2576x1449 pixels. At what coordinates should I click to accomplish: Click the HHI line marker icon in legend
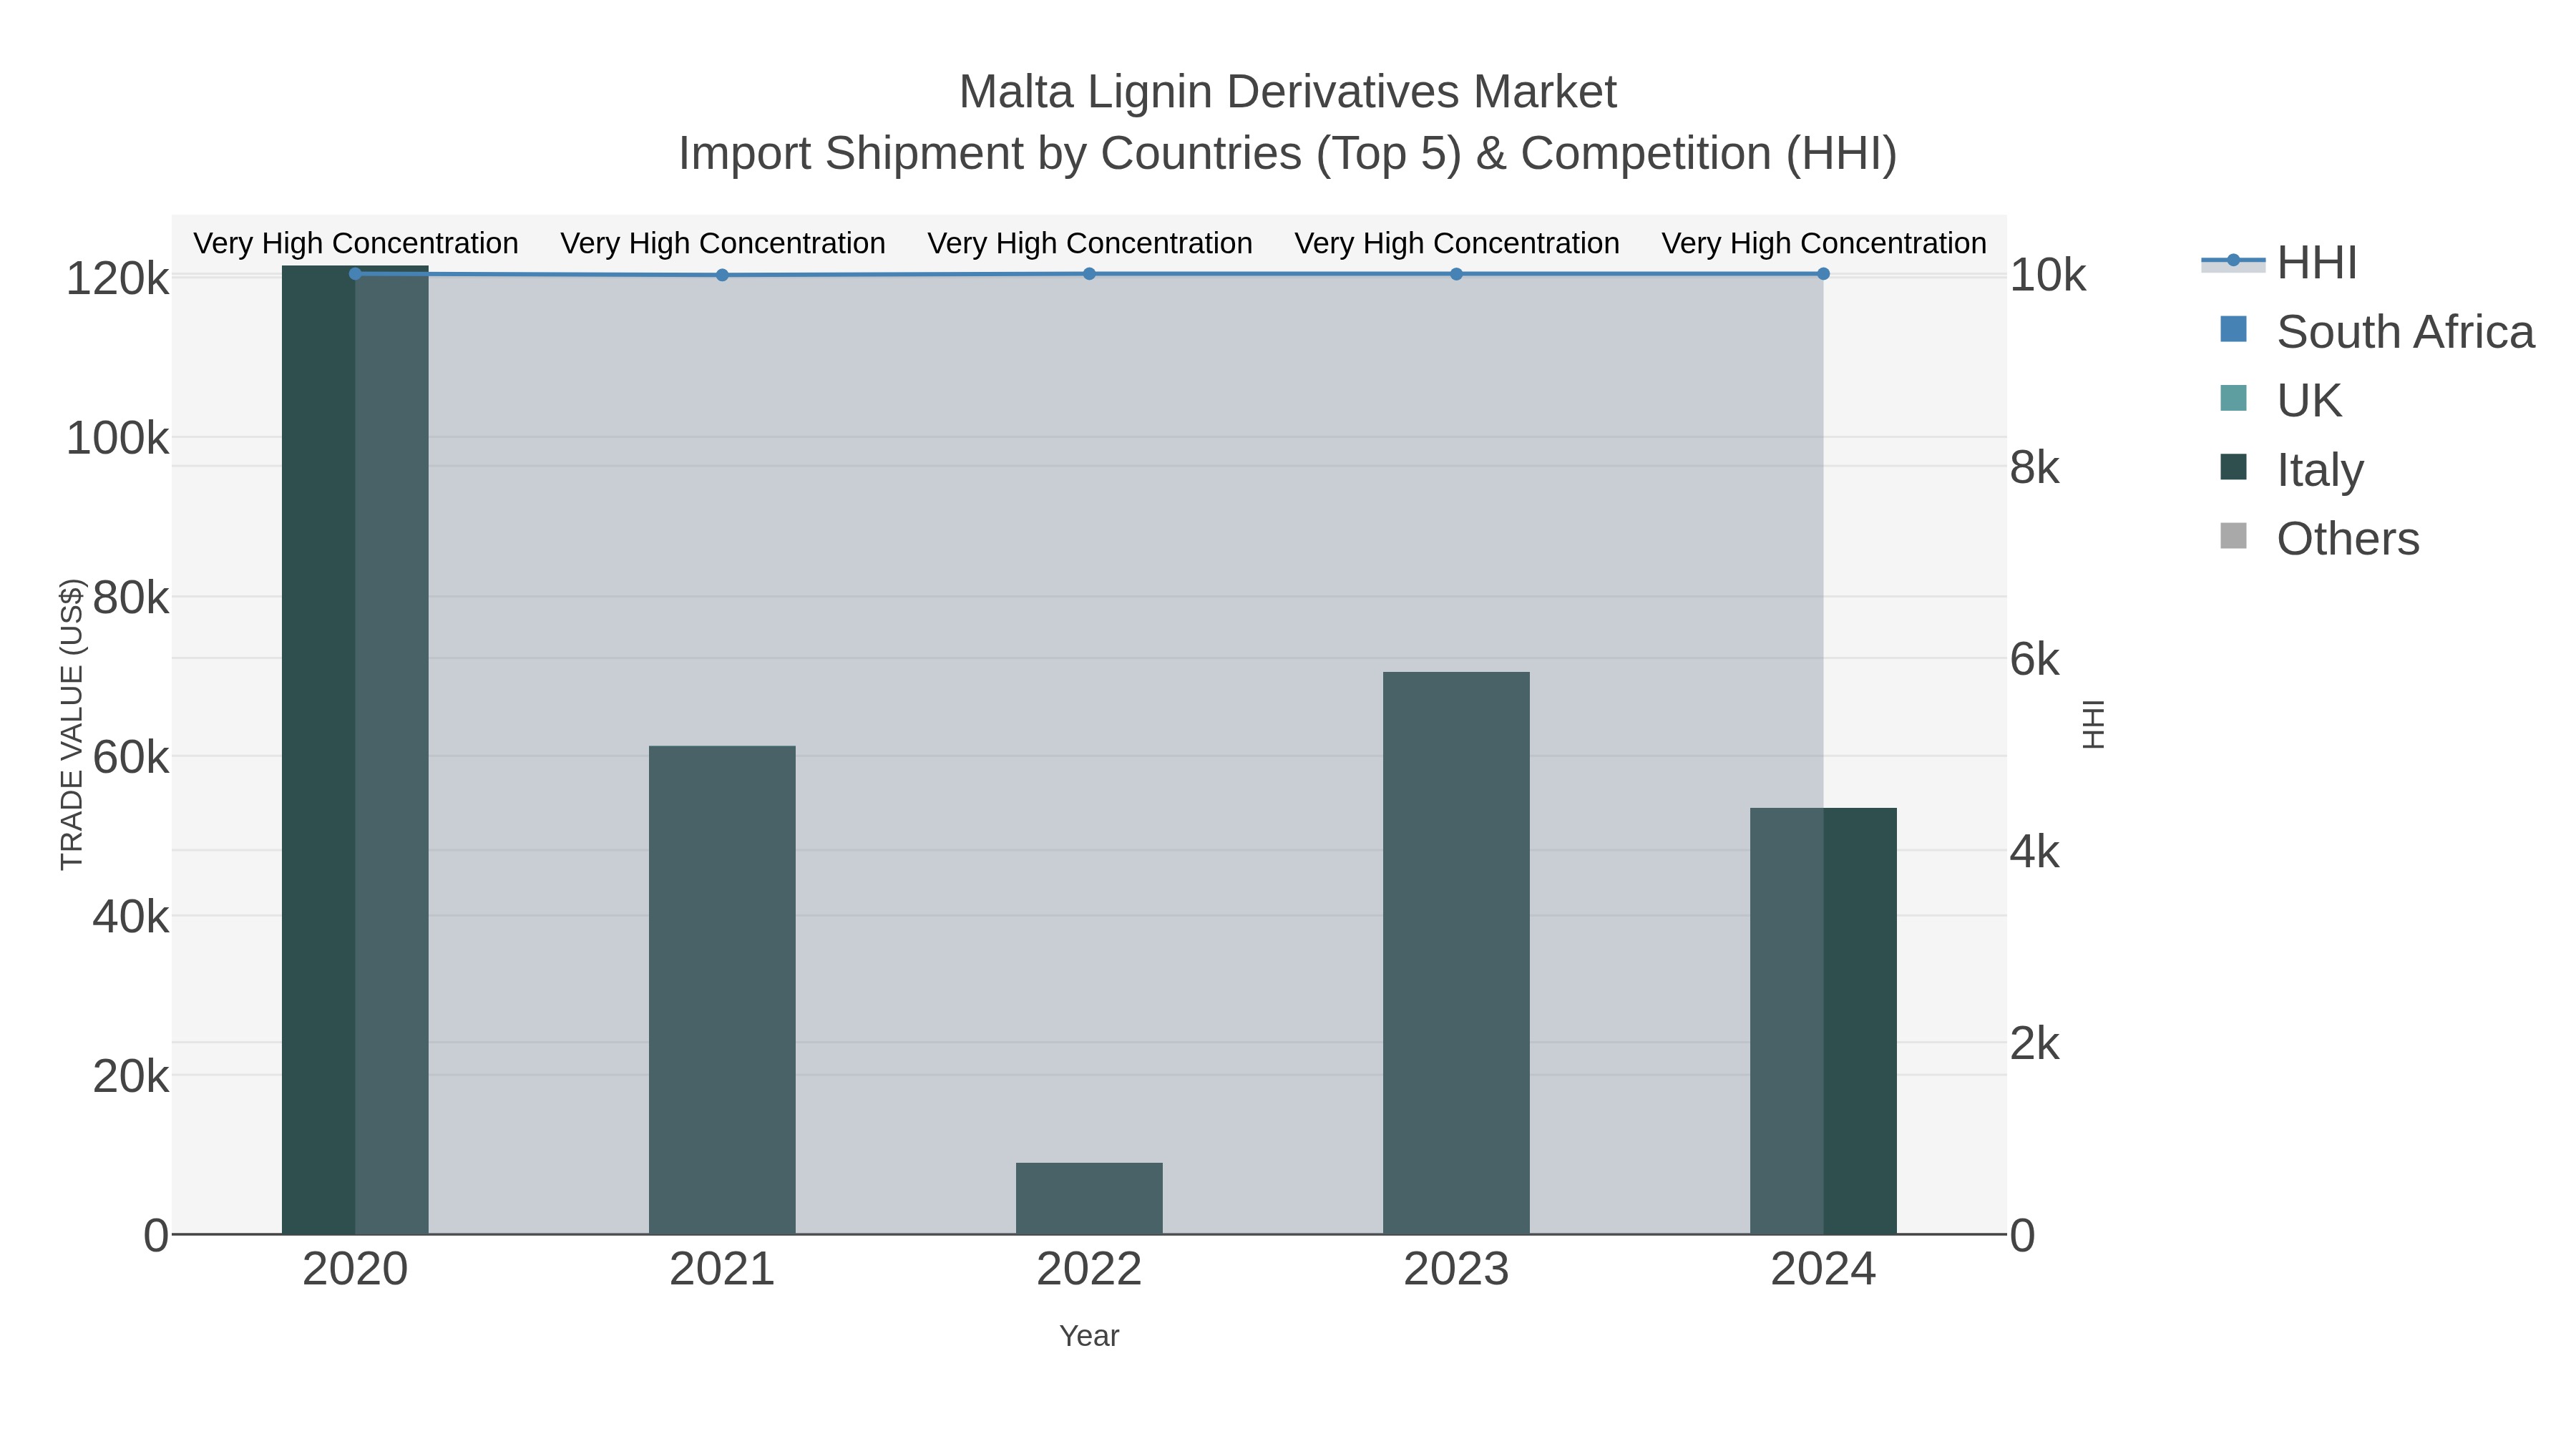2233,261
